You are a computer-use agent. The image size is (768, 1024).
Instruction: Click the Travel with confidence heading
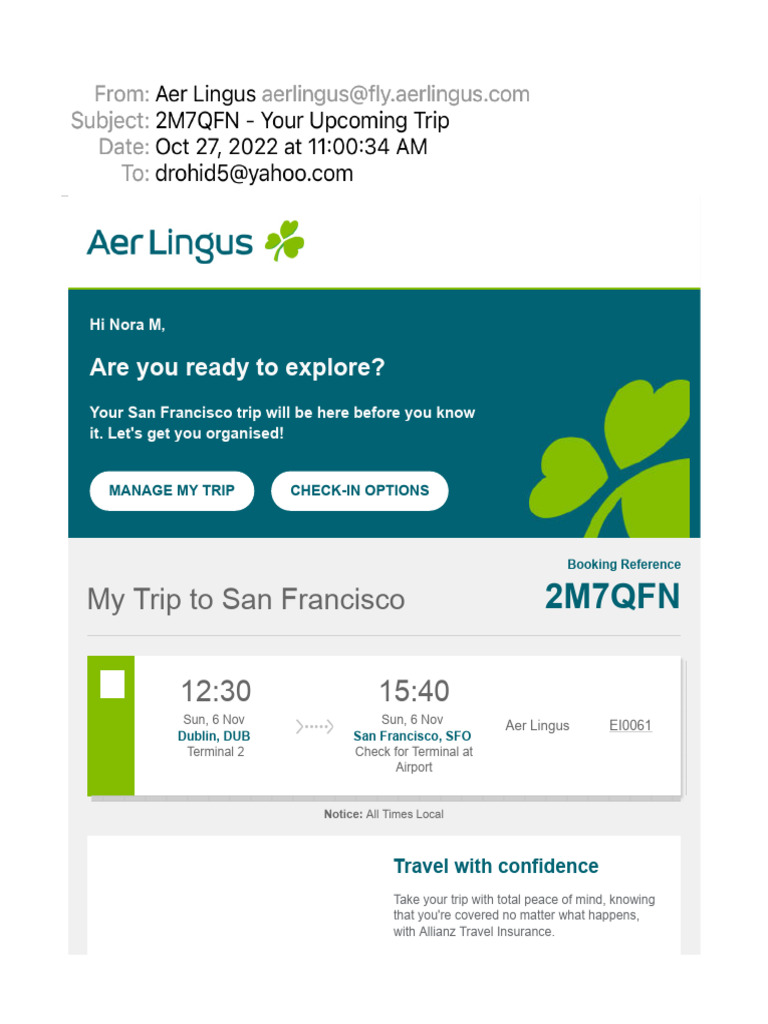(496, 866)
